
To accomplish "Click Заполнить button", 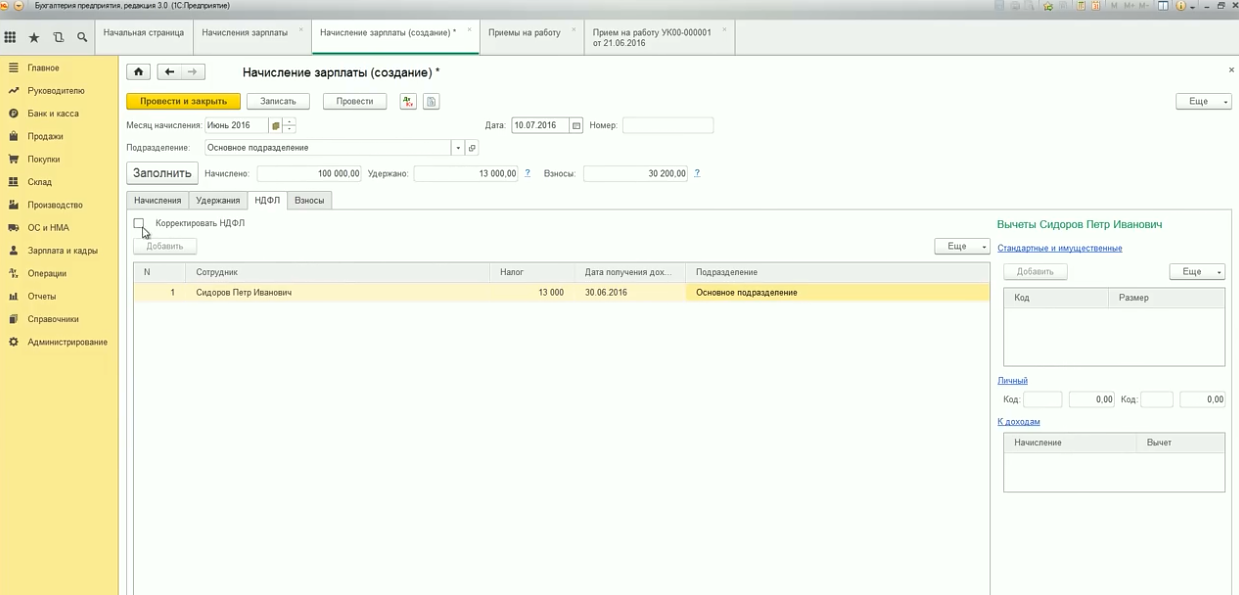I will click(x=162, y=173).
